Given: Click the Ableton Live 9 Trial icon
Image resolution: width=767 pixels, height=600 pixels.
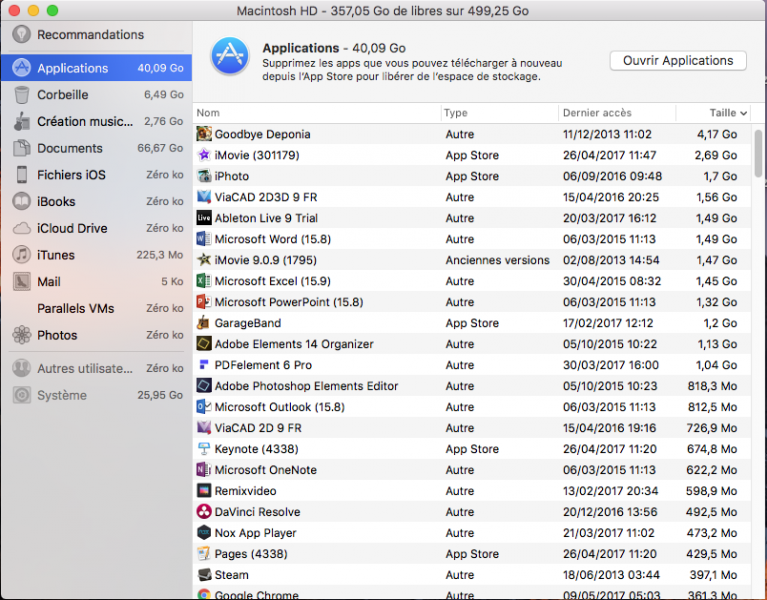Looking at the screenshot, I should tap(204, 218).
